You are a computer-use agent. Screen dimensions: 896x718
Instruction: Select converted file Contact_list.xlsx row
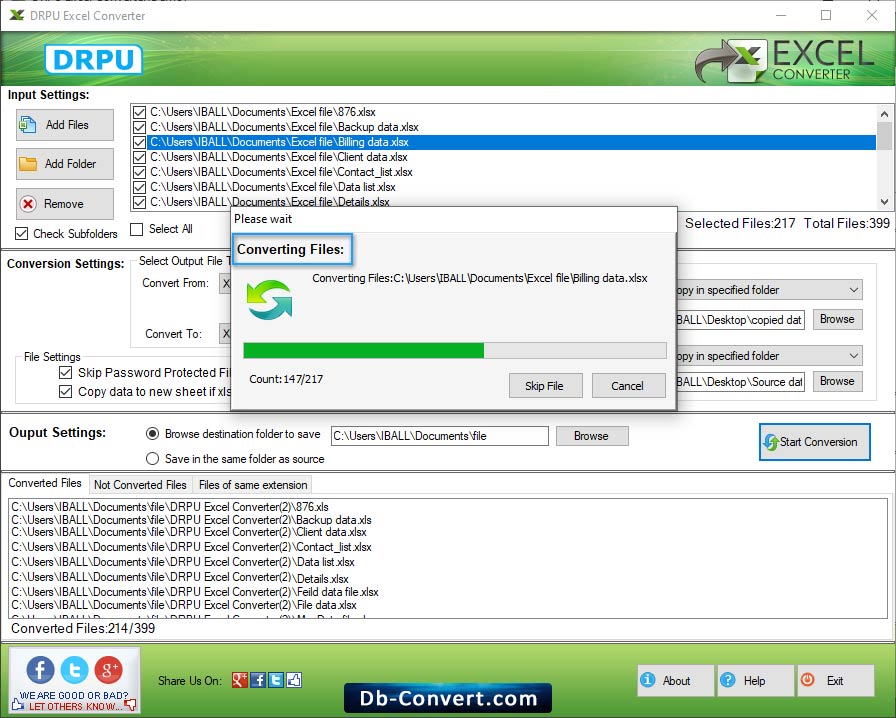point(191,547)
